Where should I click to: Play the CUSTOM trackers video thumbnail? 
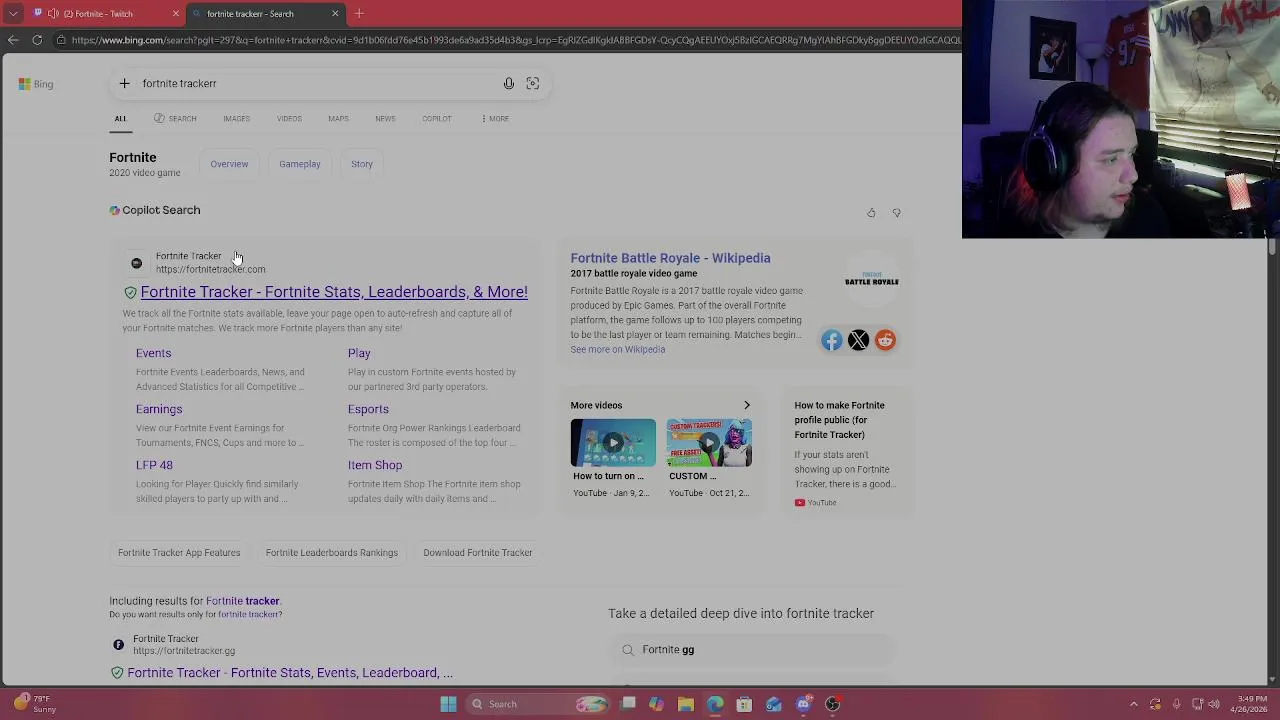709,443
